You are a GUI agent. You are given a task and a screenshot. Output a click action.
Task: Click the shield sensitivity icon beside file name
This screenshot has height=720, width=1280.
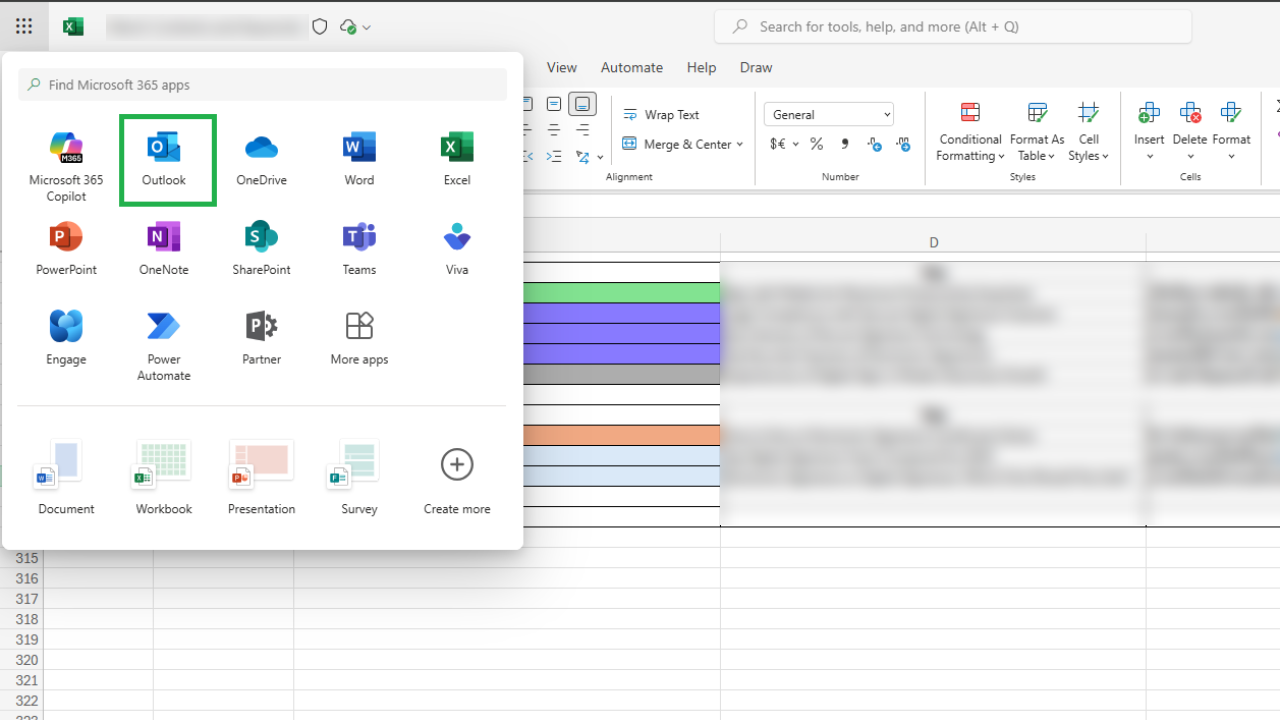pyautogui.click(x=320, y=27)
